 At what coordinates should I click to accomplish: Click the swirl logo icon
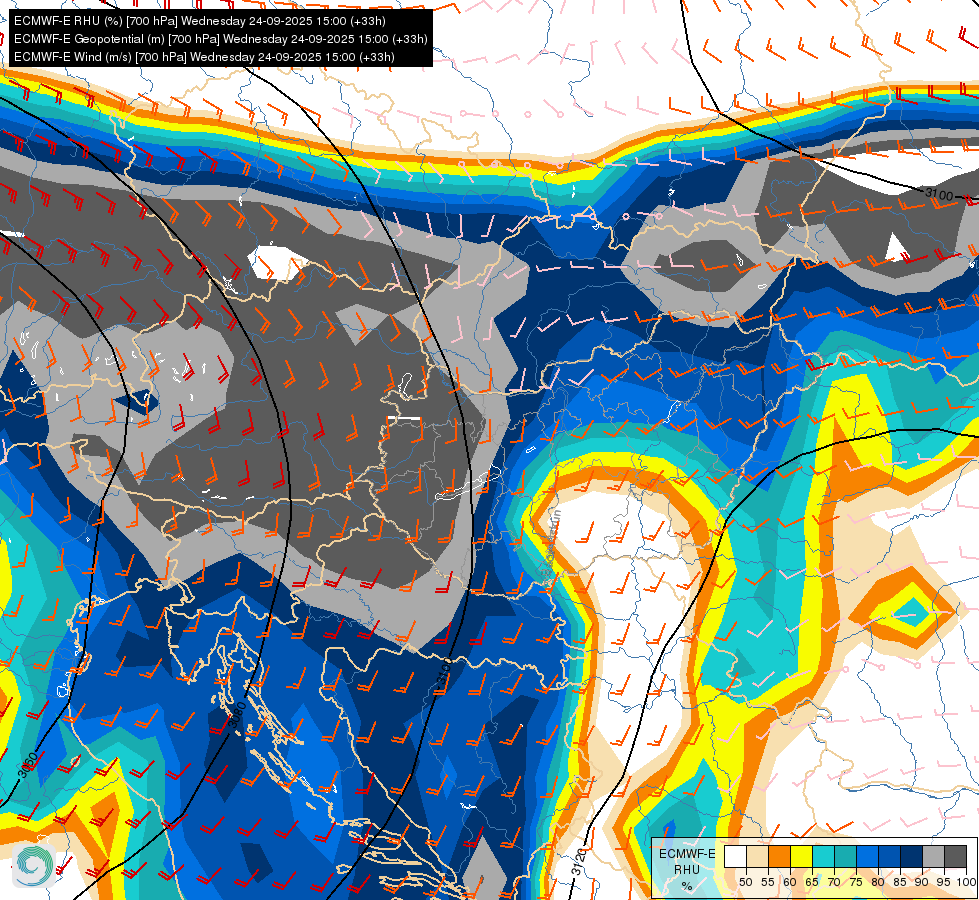click(x=34, y=866)
